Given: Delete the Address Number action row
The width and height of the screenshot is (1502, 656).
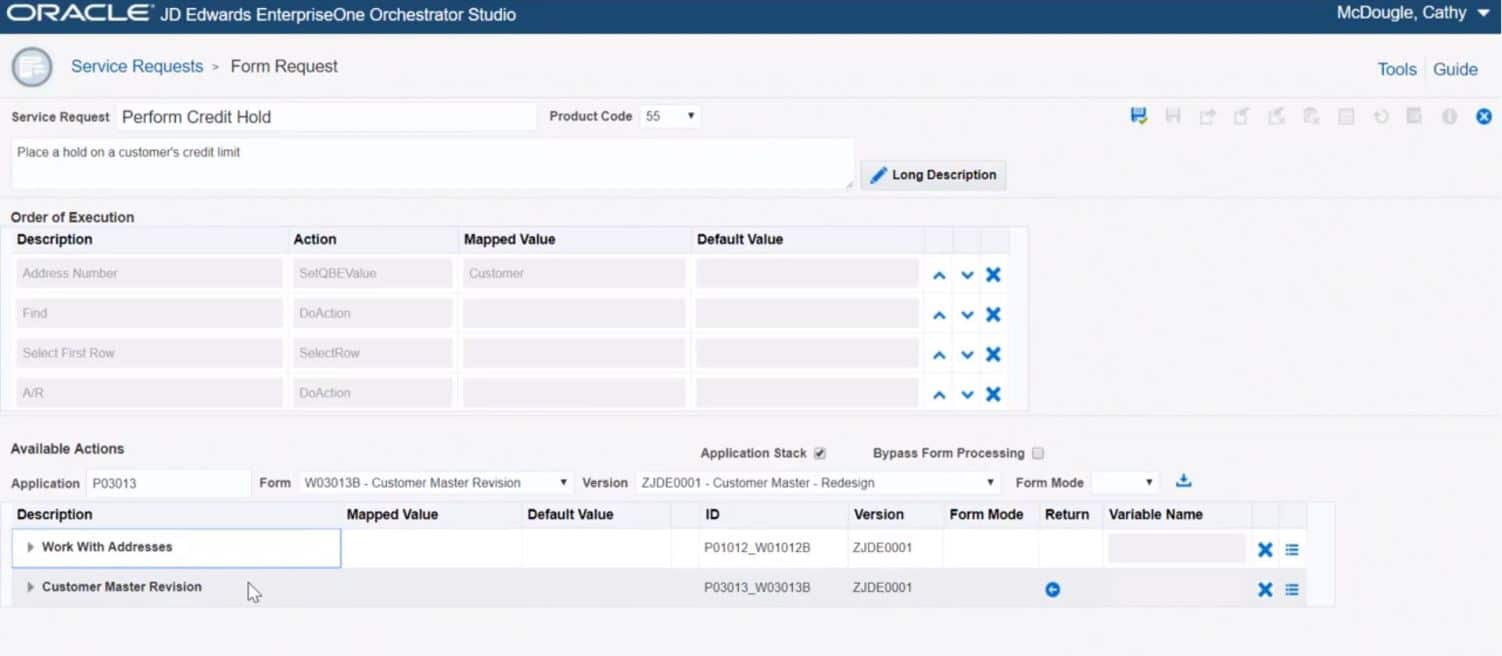Looking at the screenshot, I should [993, 274].
